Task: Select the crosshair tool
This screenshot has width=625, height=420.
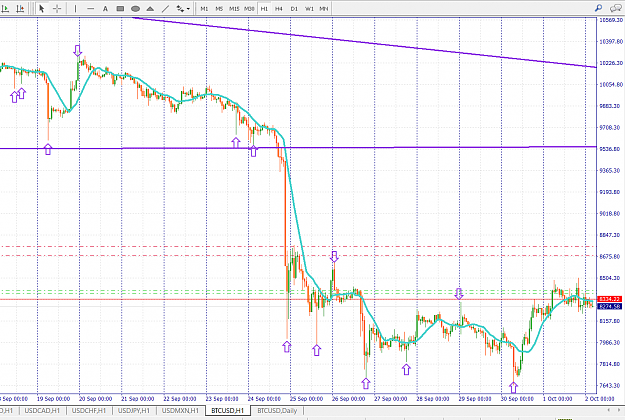Action: pos(57,8)
